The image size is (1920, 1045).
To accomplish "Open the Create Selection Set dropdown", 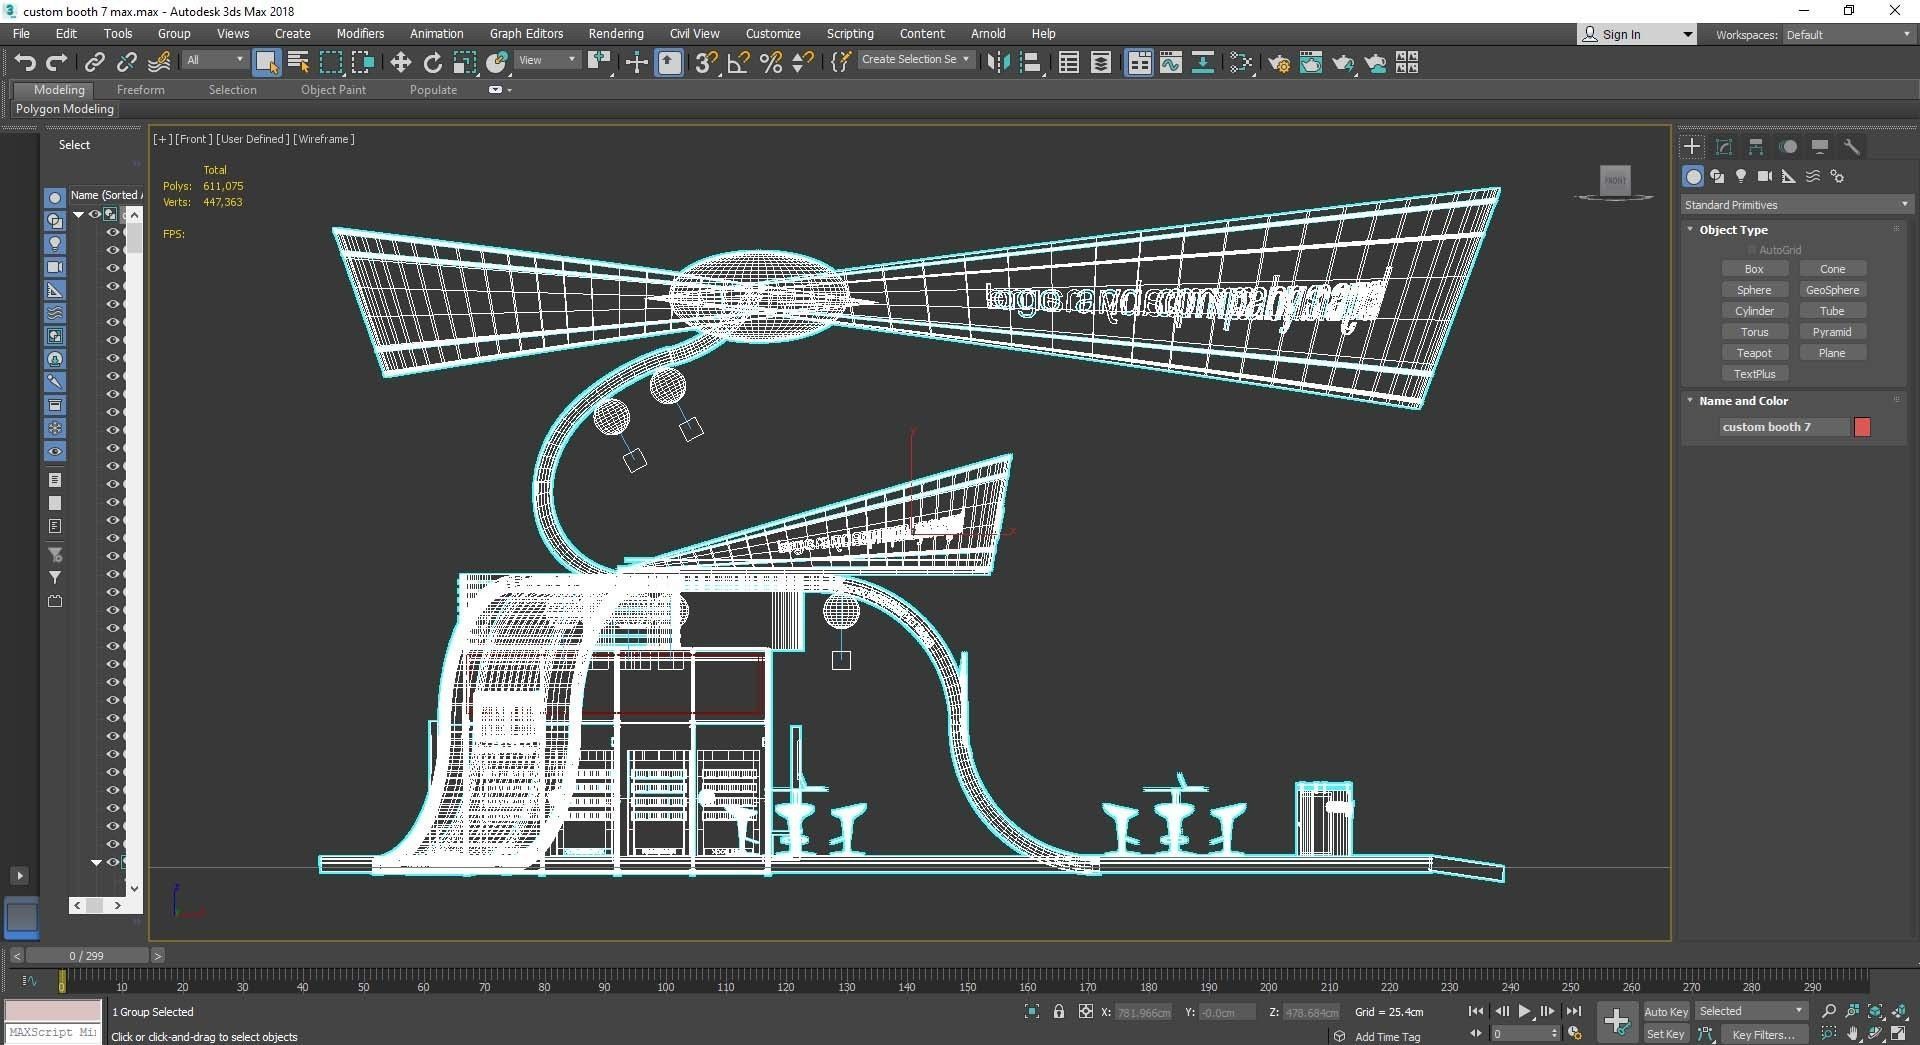I will pyautogui.click(x=915, y=60).
